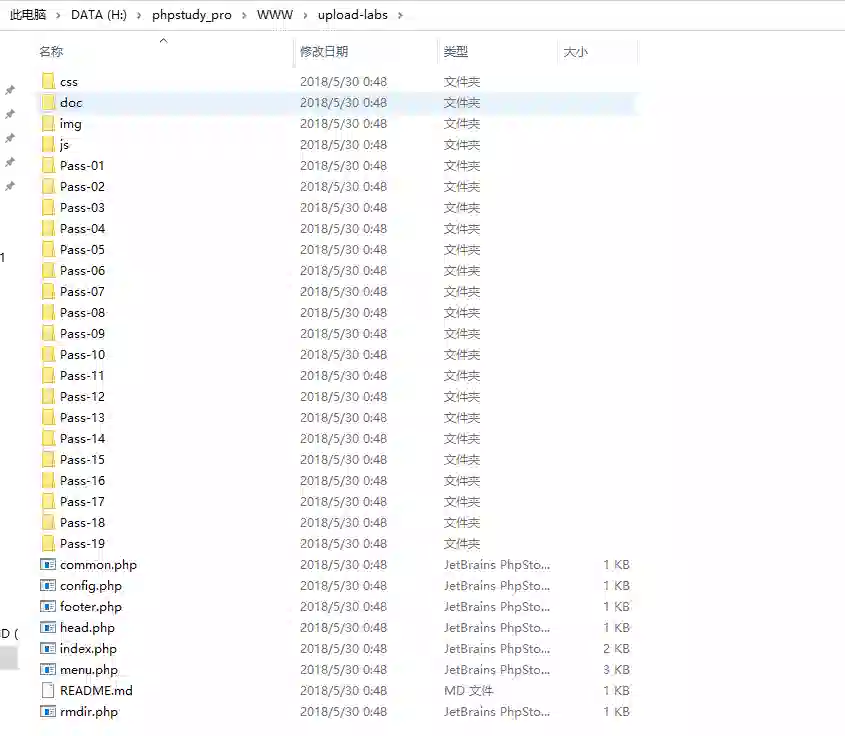Sort by 修改日期 column header
The image size is (845, 736).
pos(324,52)
